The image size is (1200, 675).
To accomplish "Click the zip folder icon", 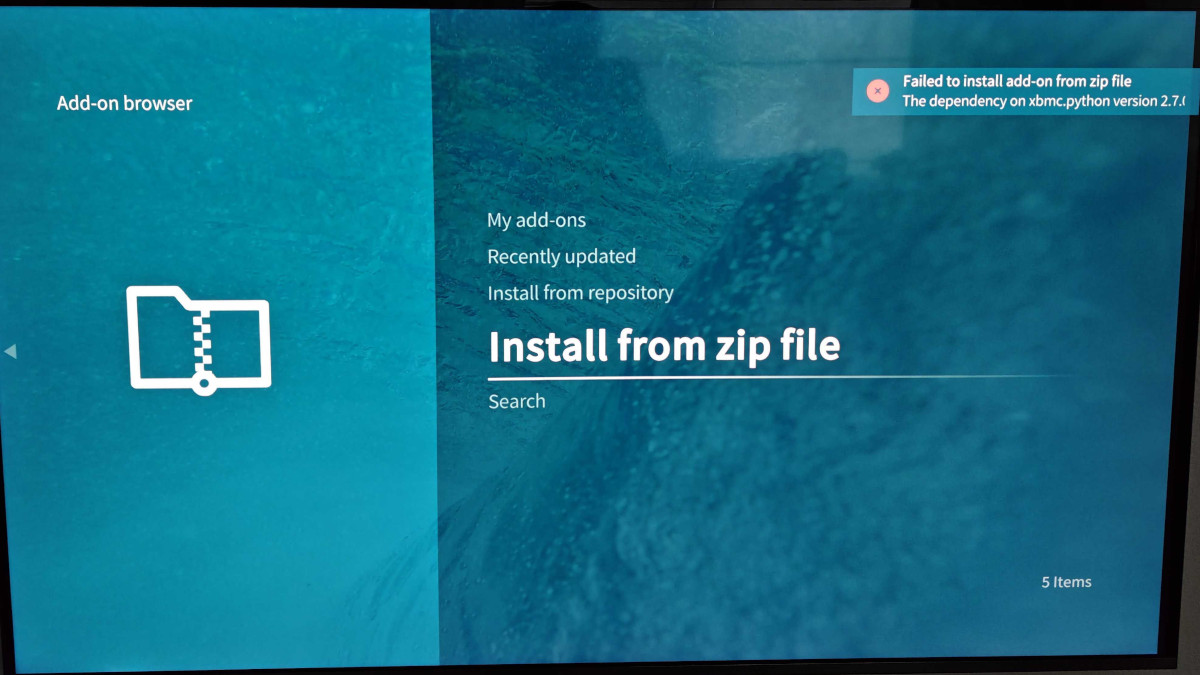I will point(199,340).
